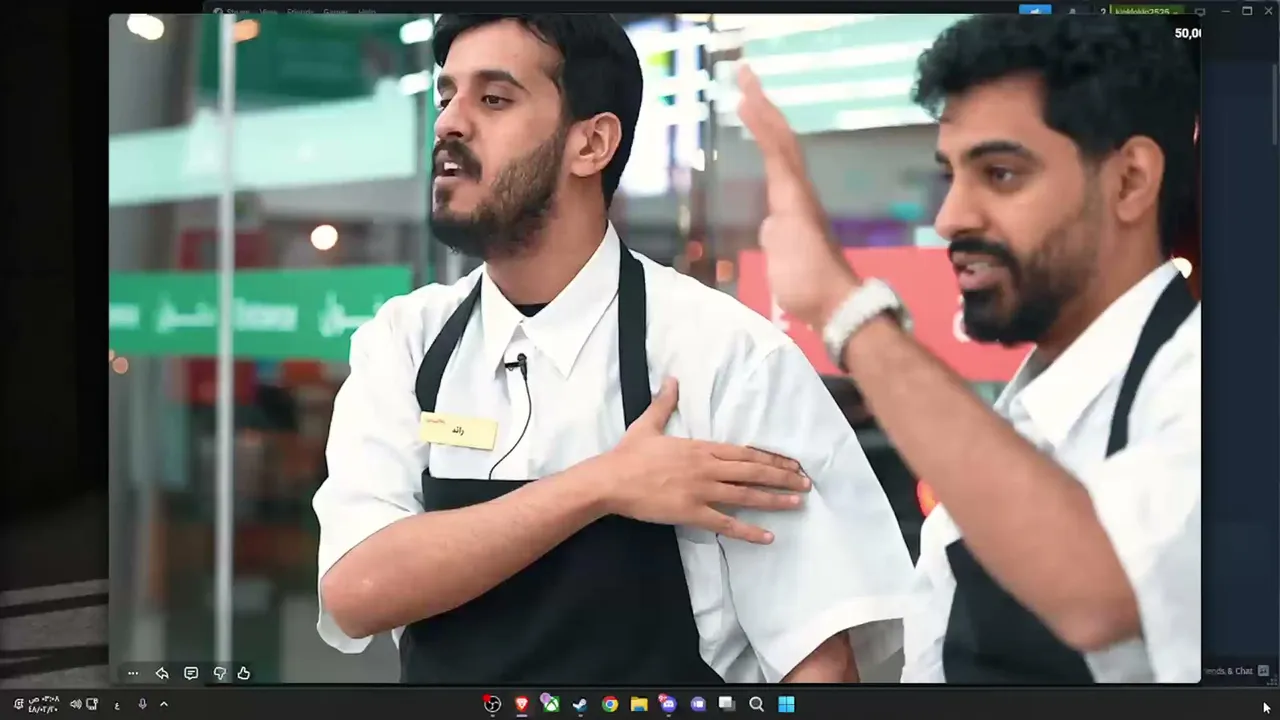This screenshot has height=720, width=1280.
Task: Open Task View from the taskbar
Action: (x=727, y=704)
